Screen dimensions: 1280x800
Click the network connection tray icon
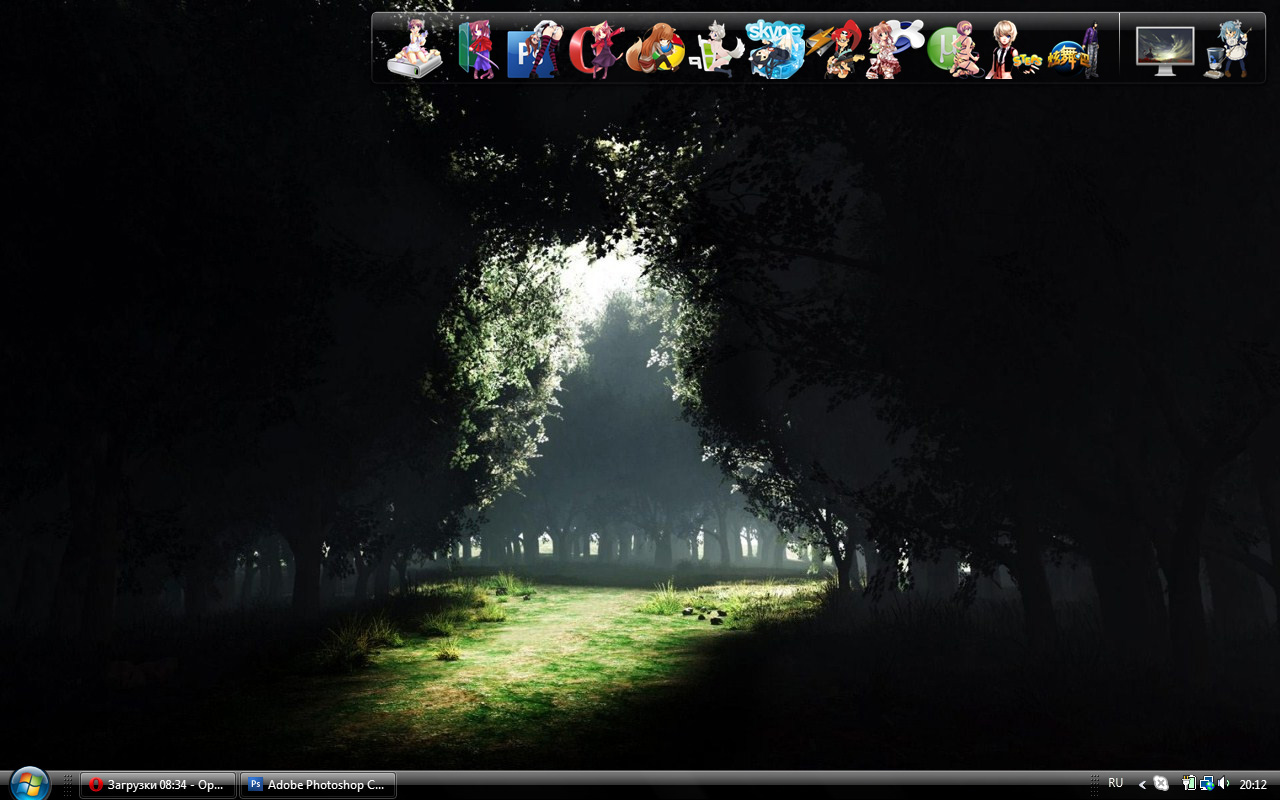[1206, 784]
